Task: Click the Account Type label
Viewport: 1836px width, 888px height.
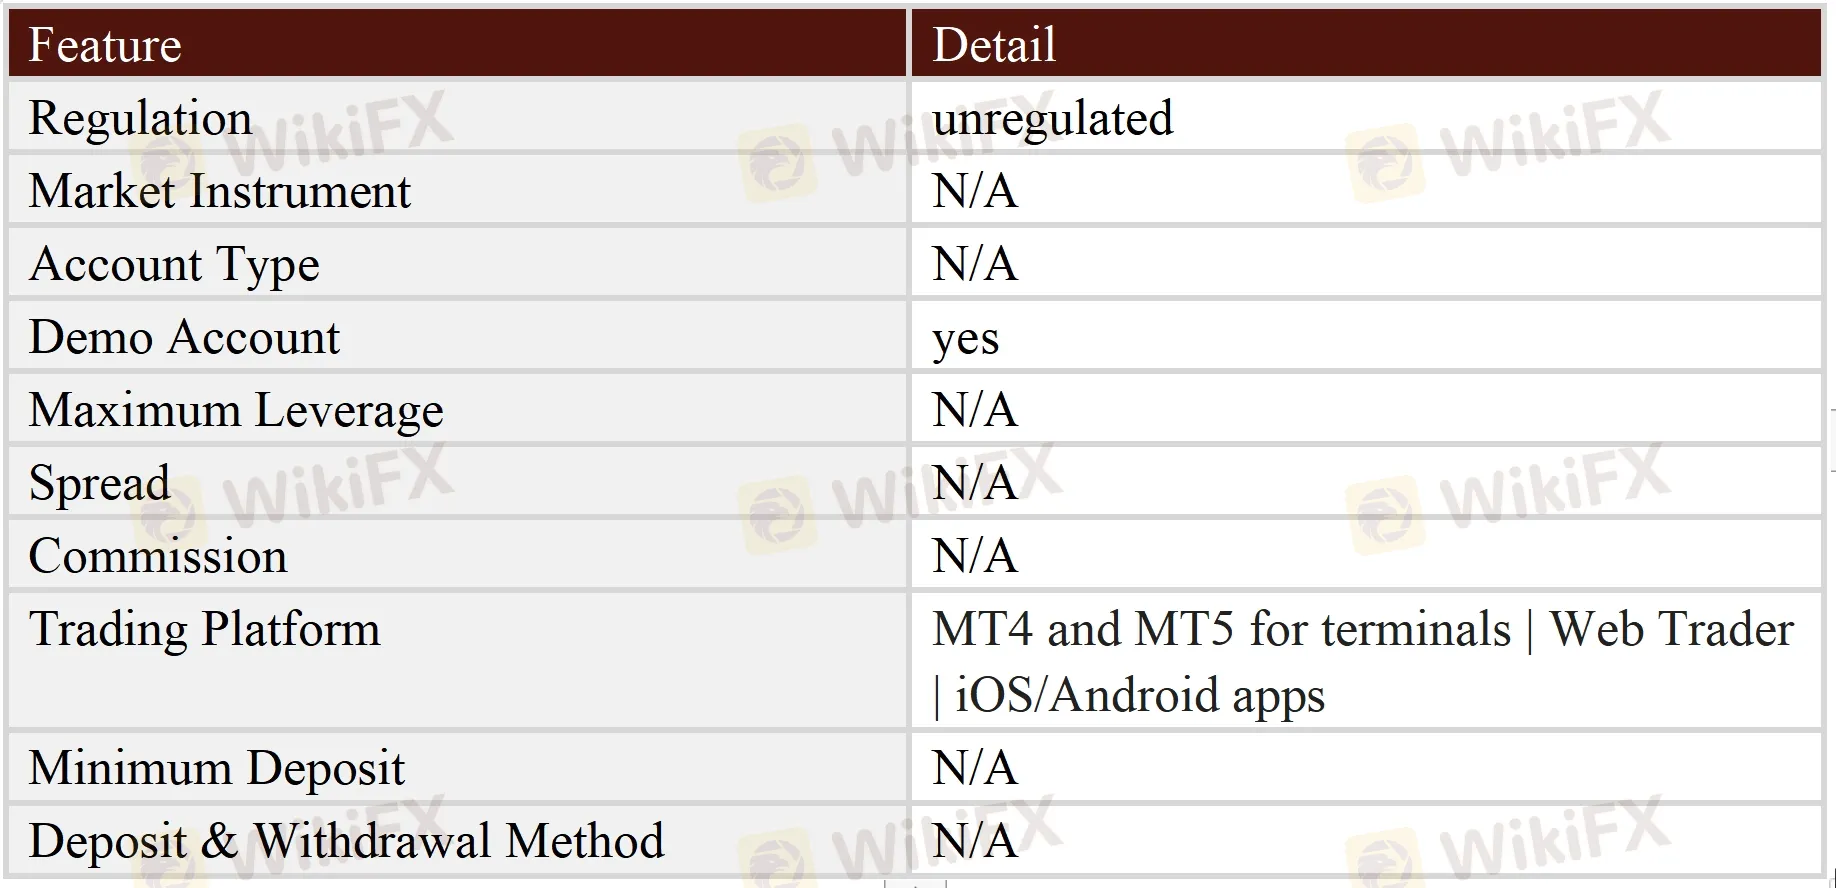Action: pos(174,264)
